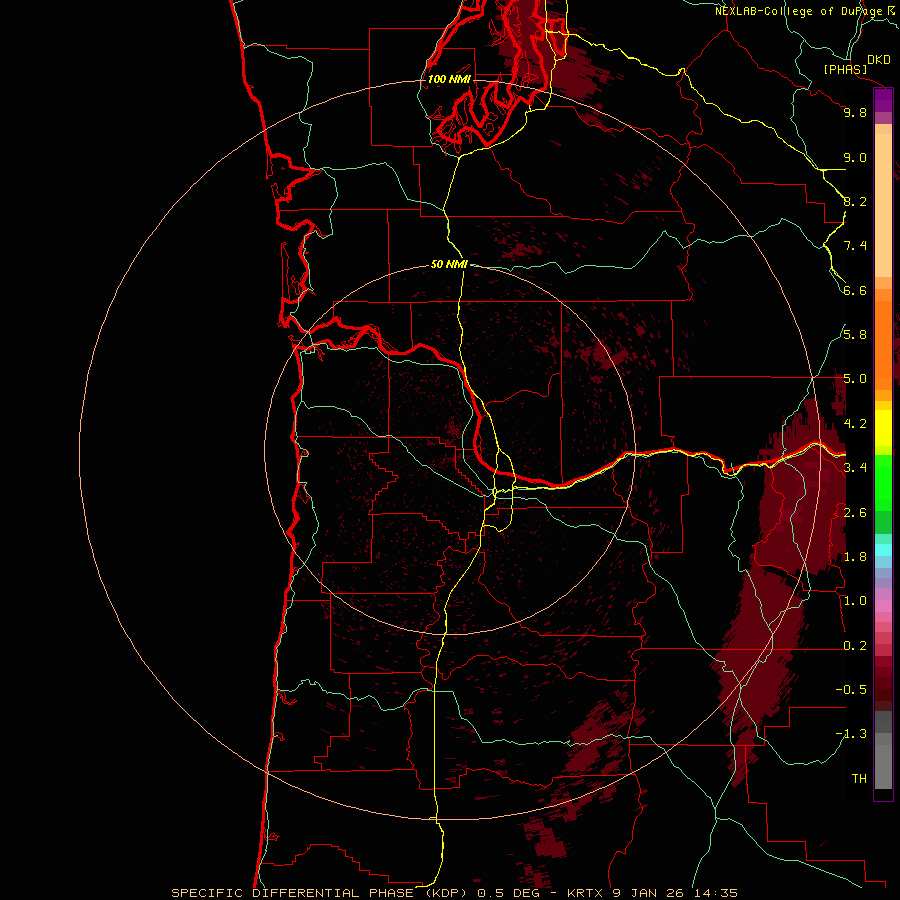Click the 6.6 value on color scale

tap(855, 290)
